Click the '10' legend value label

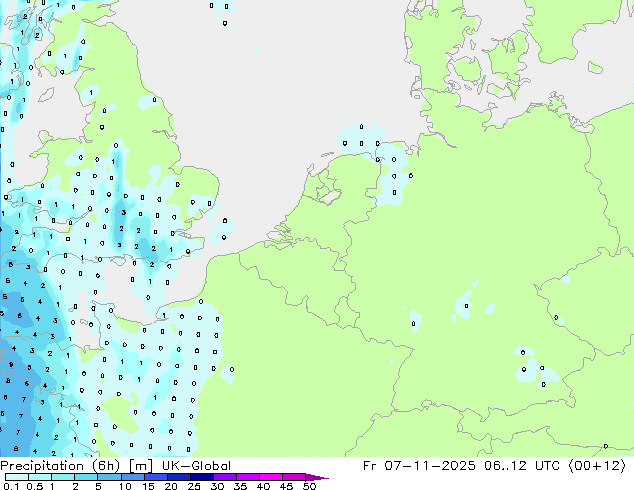tap(125, 486)
